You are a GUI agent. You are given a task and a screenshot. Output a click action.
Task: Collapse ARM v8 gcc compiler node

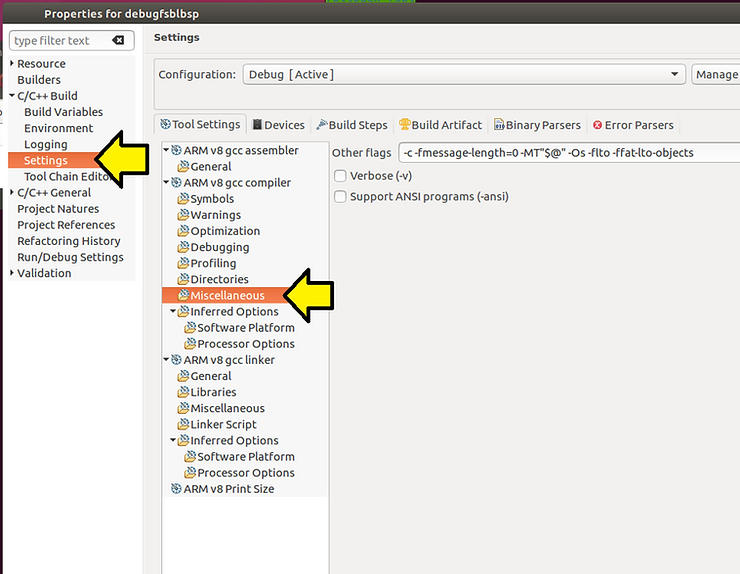tap(166, 182)
